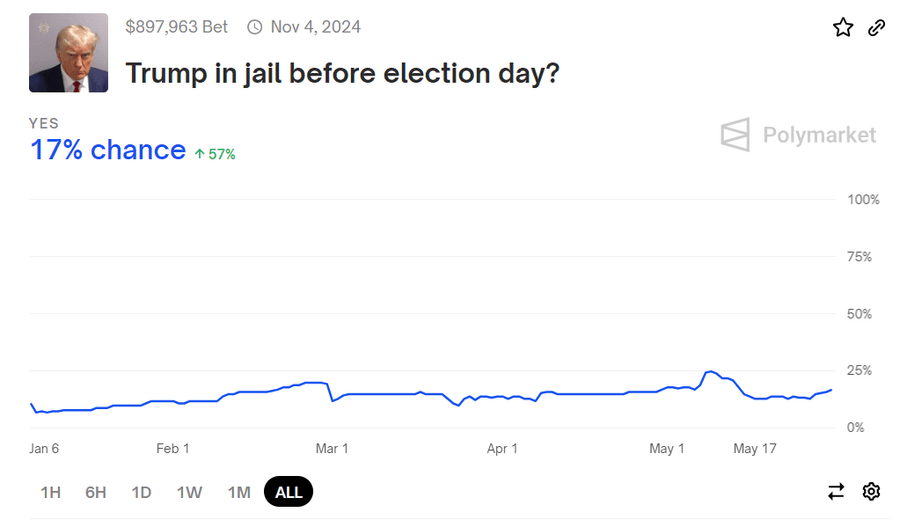
Task: Click the Nov 4, 2024 end date
Action: click(315, 27)
